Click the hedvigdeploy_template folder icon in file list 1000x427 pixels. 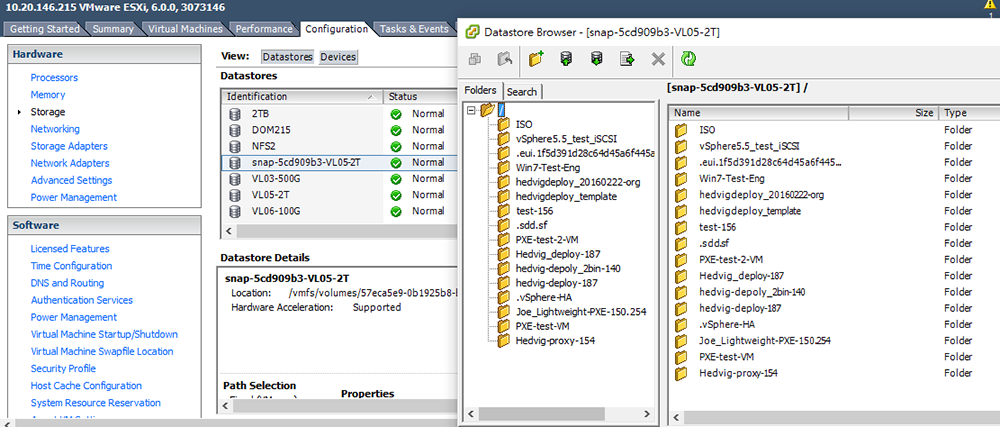tap(682, 211)
